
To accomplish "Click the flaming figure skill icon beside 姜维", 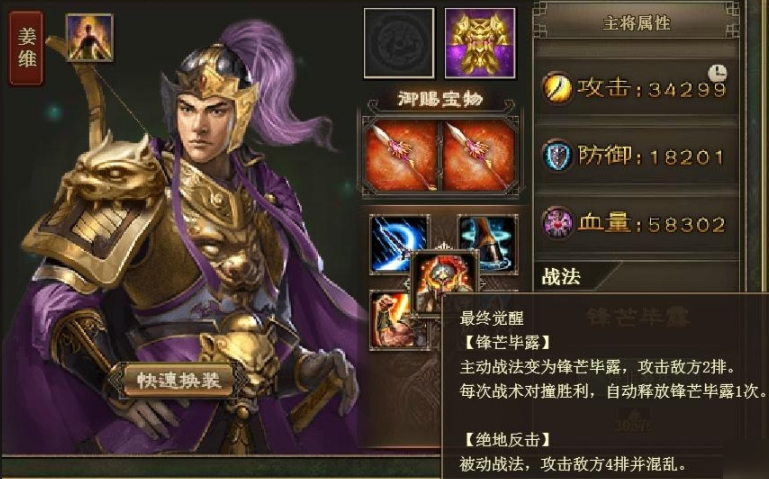I will click(x=90, y=37).
